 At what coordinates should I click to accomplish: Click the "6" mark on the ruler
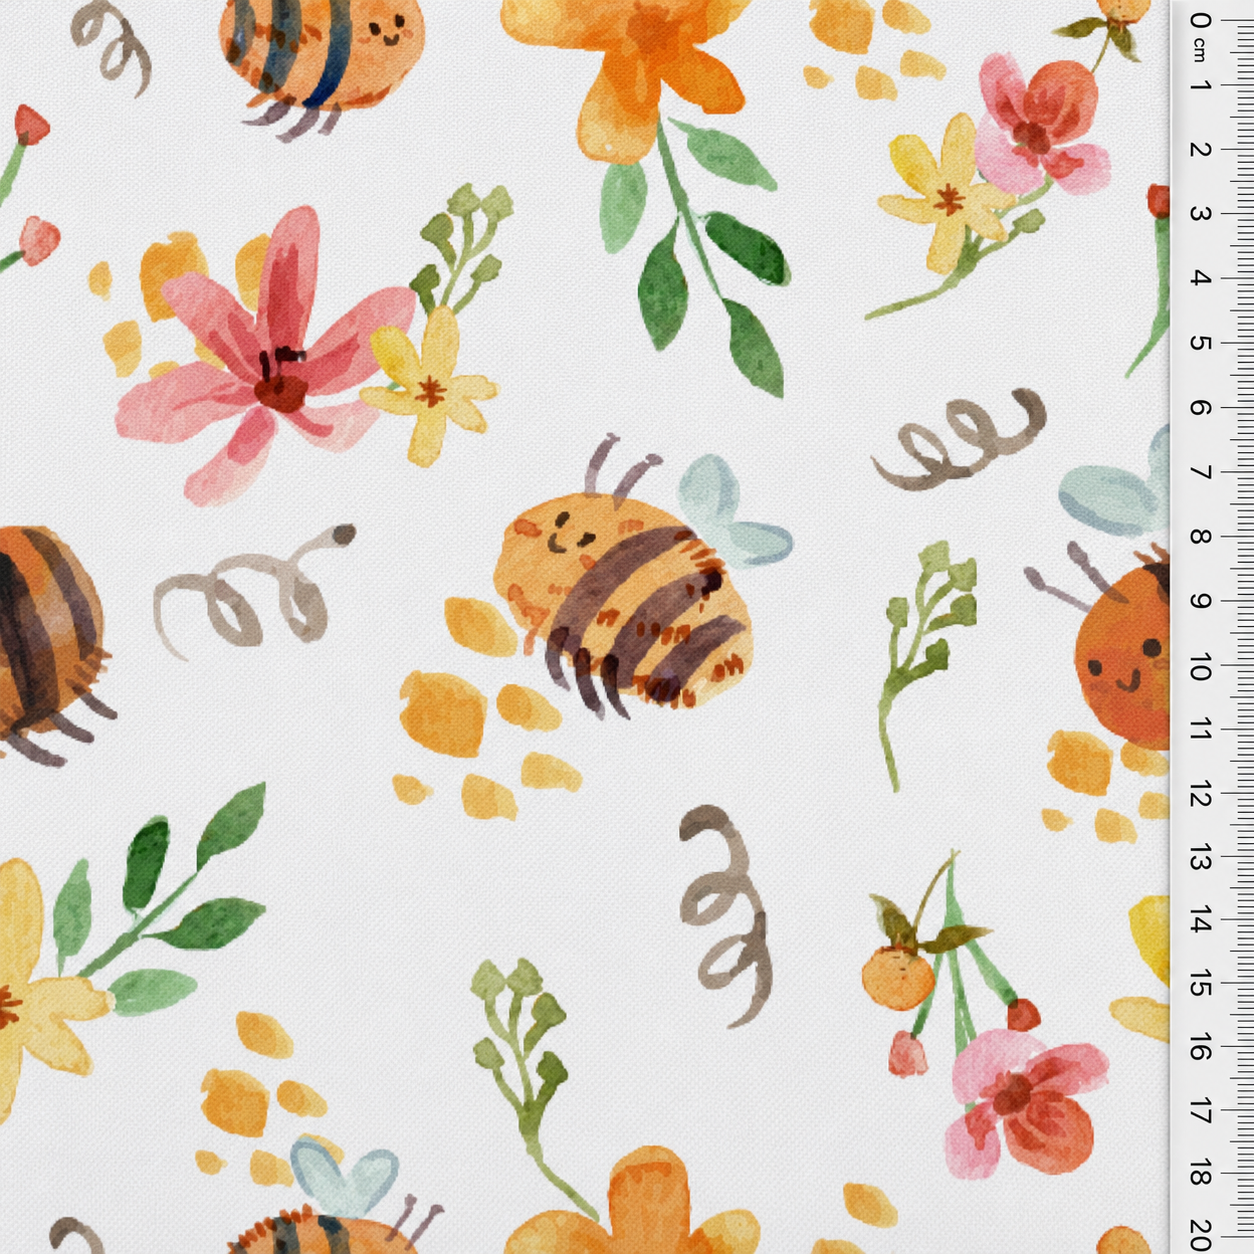tap(1200, 407)
